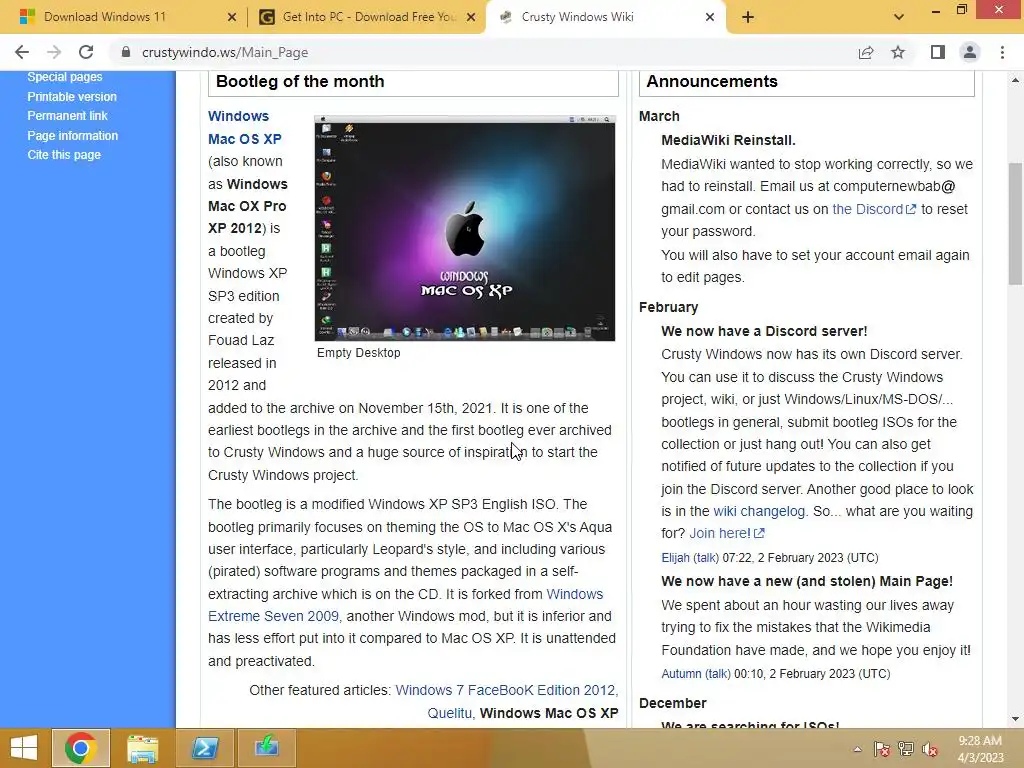Open the Mac OS XP desktop screenshot thumbnail
1024x768 pixels.
coord(464,228)
